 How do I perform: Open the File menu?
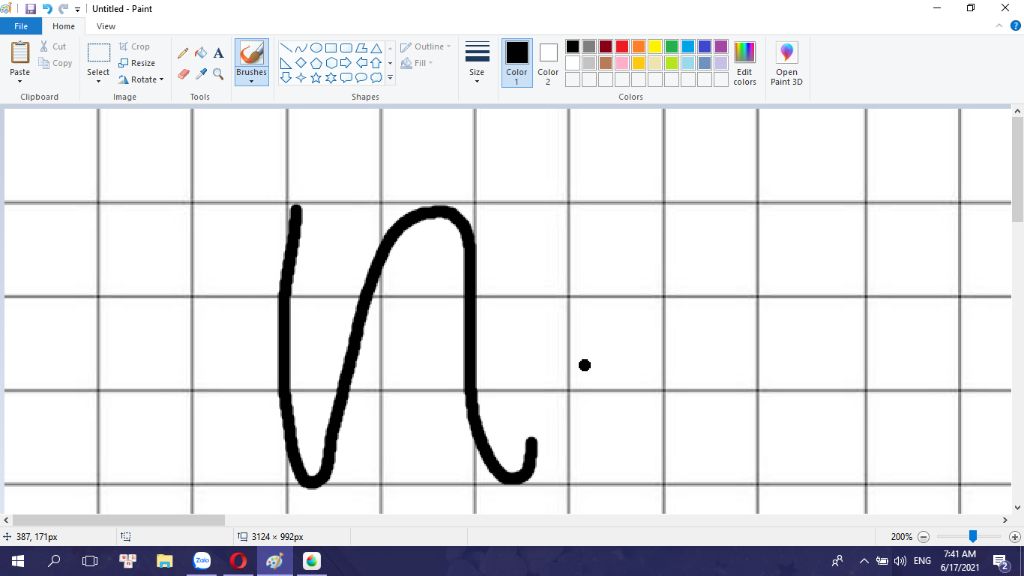coord(21,26)
